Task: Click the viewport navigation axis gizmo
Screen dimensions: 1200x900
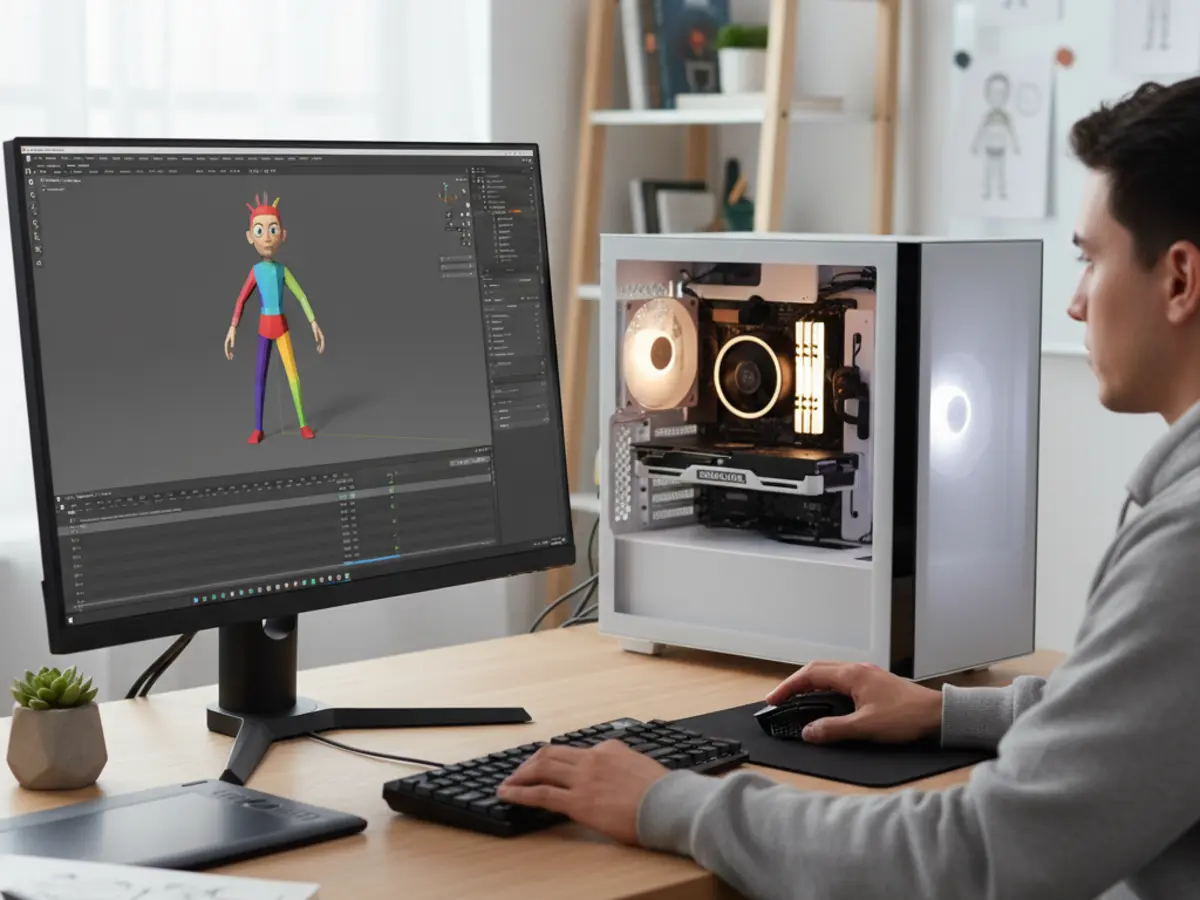Action: coord(447,193)
